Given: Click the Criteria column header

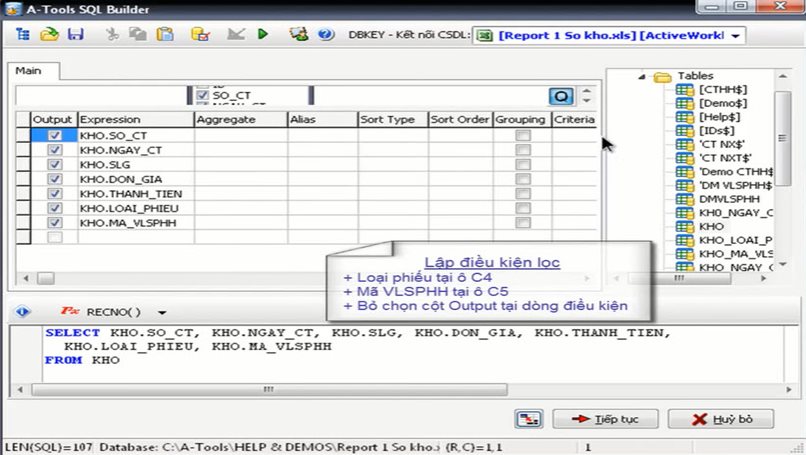Looking at the screenshot, I should click(x=574, y=119).
